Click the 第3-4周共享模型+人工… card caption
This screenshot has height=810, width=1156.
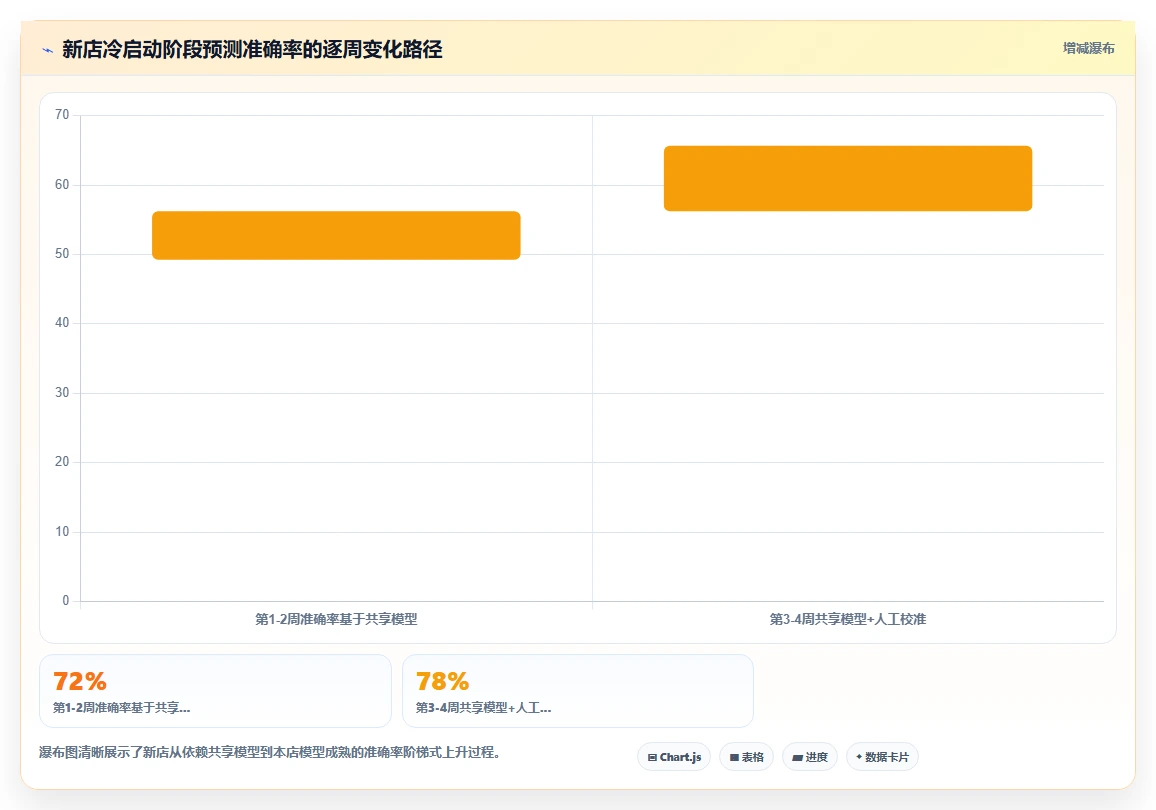[x=483, y=708]
